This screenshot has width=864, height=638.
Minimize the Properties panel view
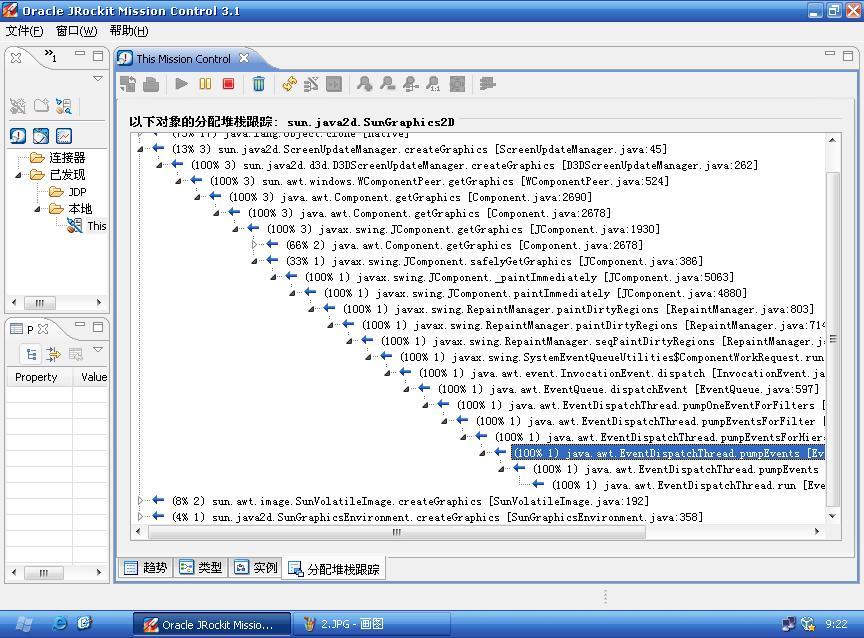[80, 325]
